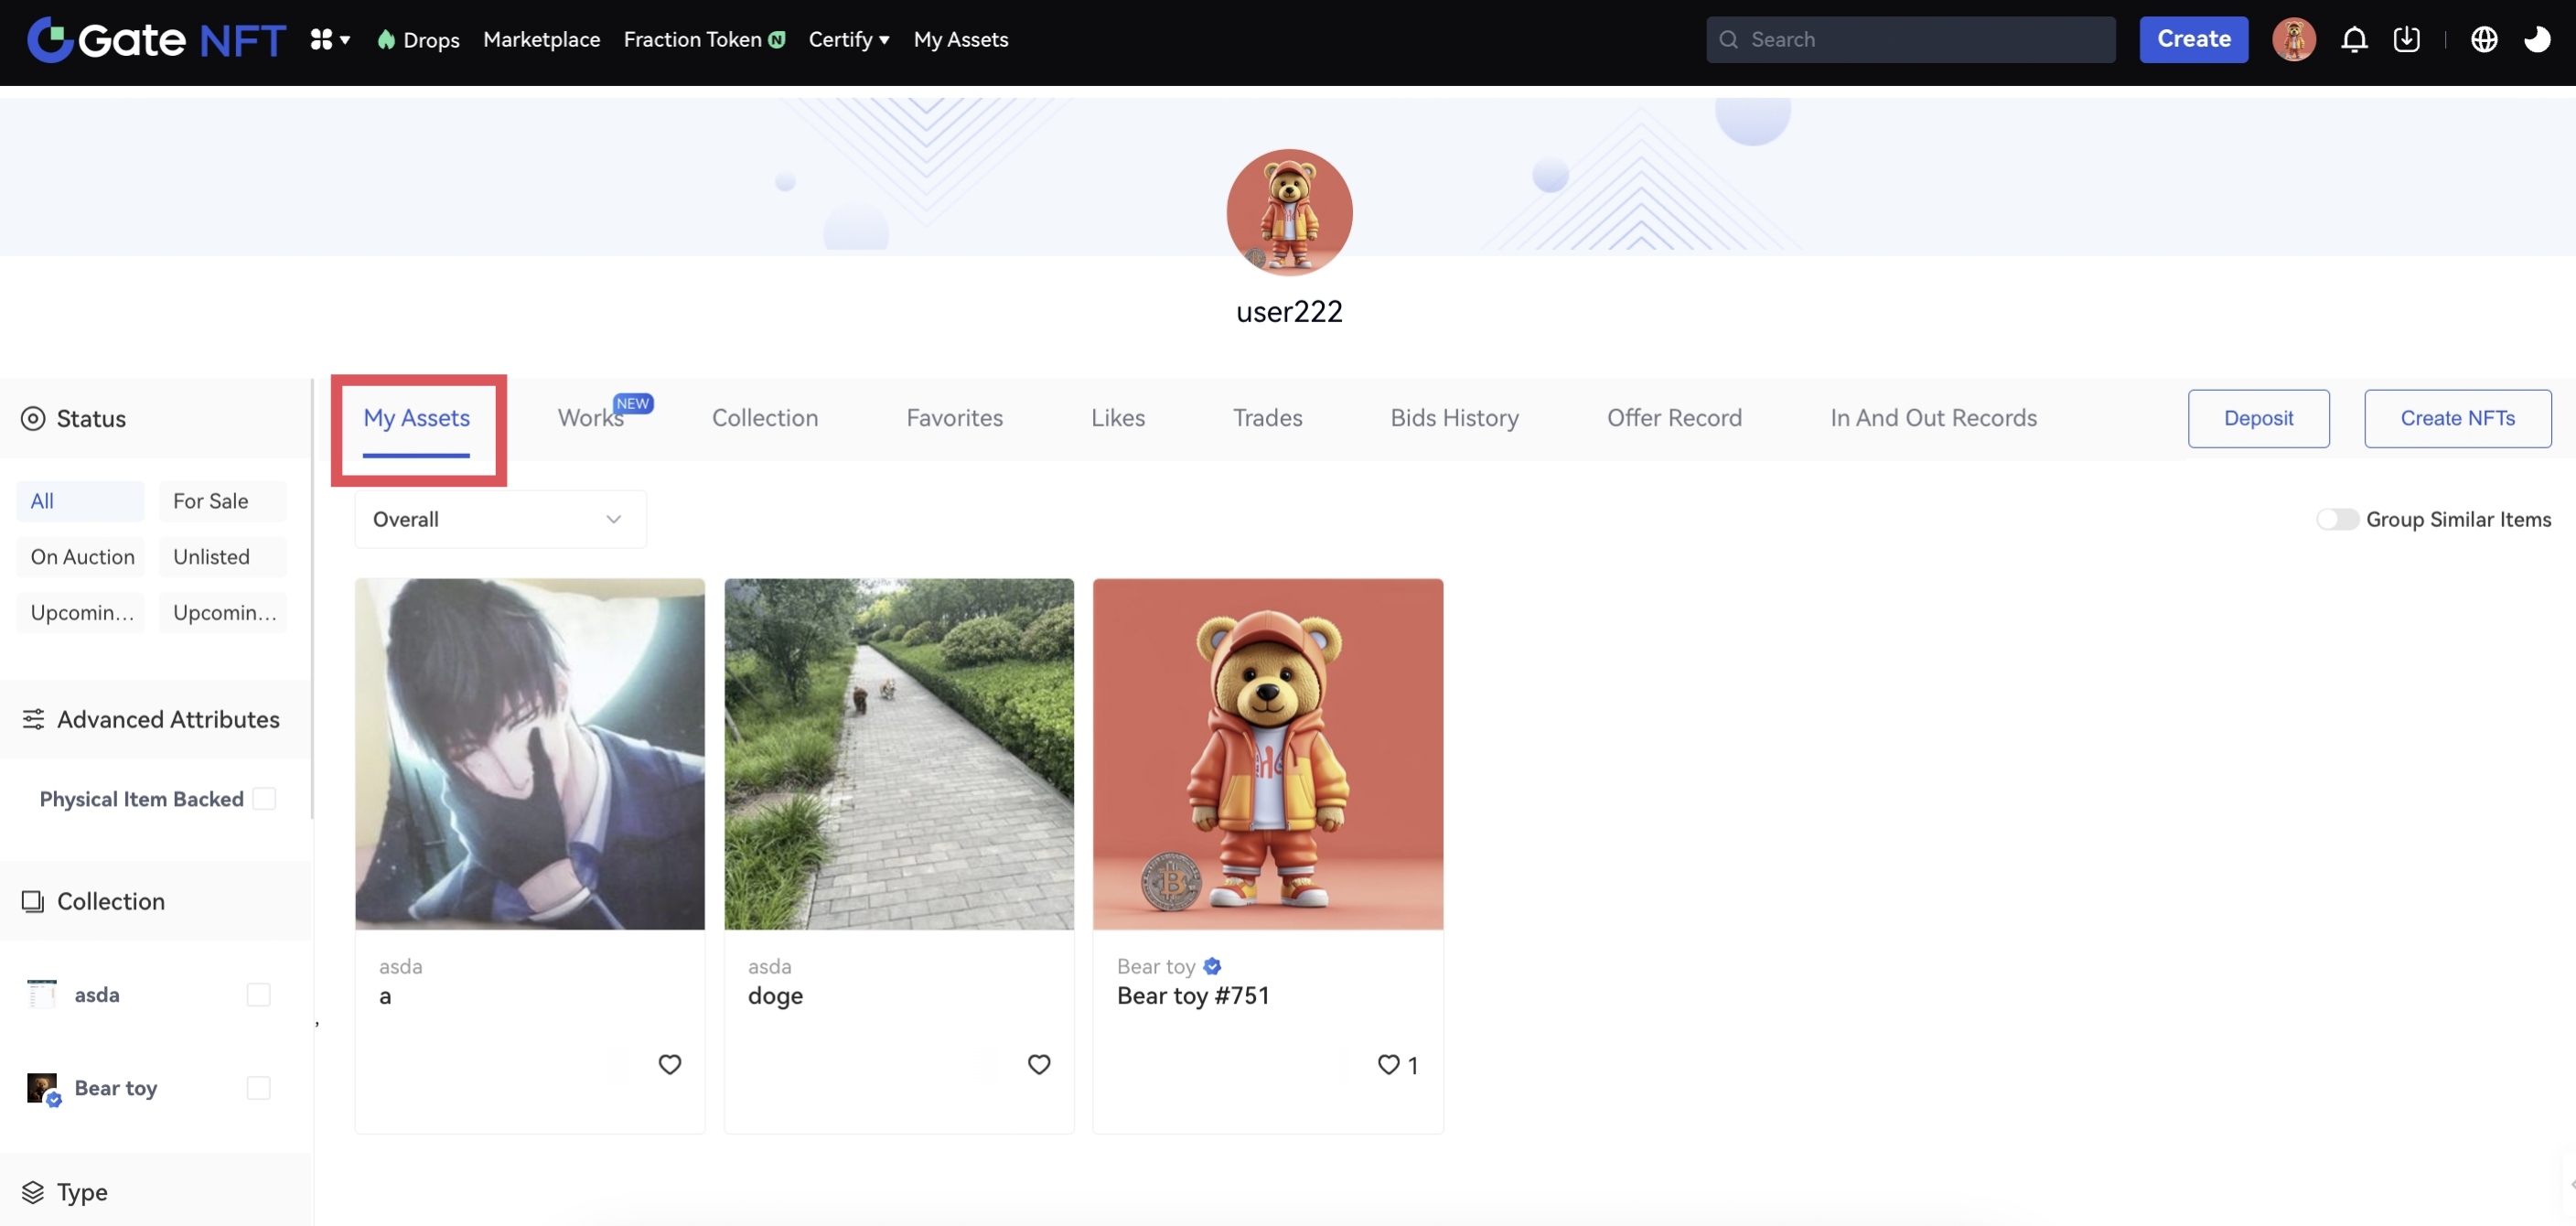Screen dimensions: 2576x1226
Task: Open the download app icon
Action: click(2406, 40)
